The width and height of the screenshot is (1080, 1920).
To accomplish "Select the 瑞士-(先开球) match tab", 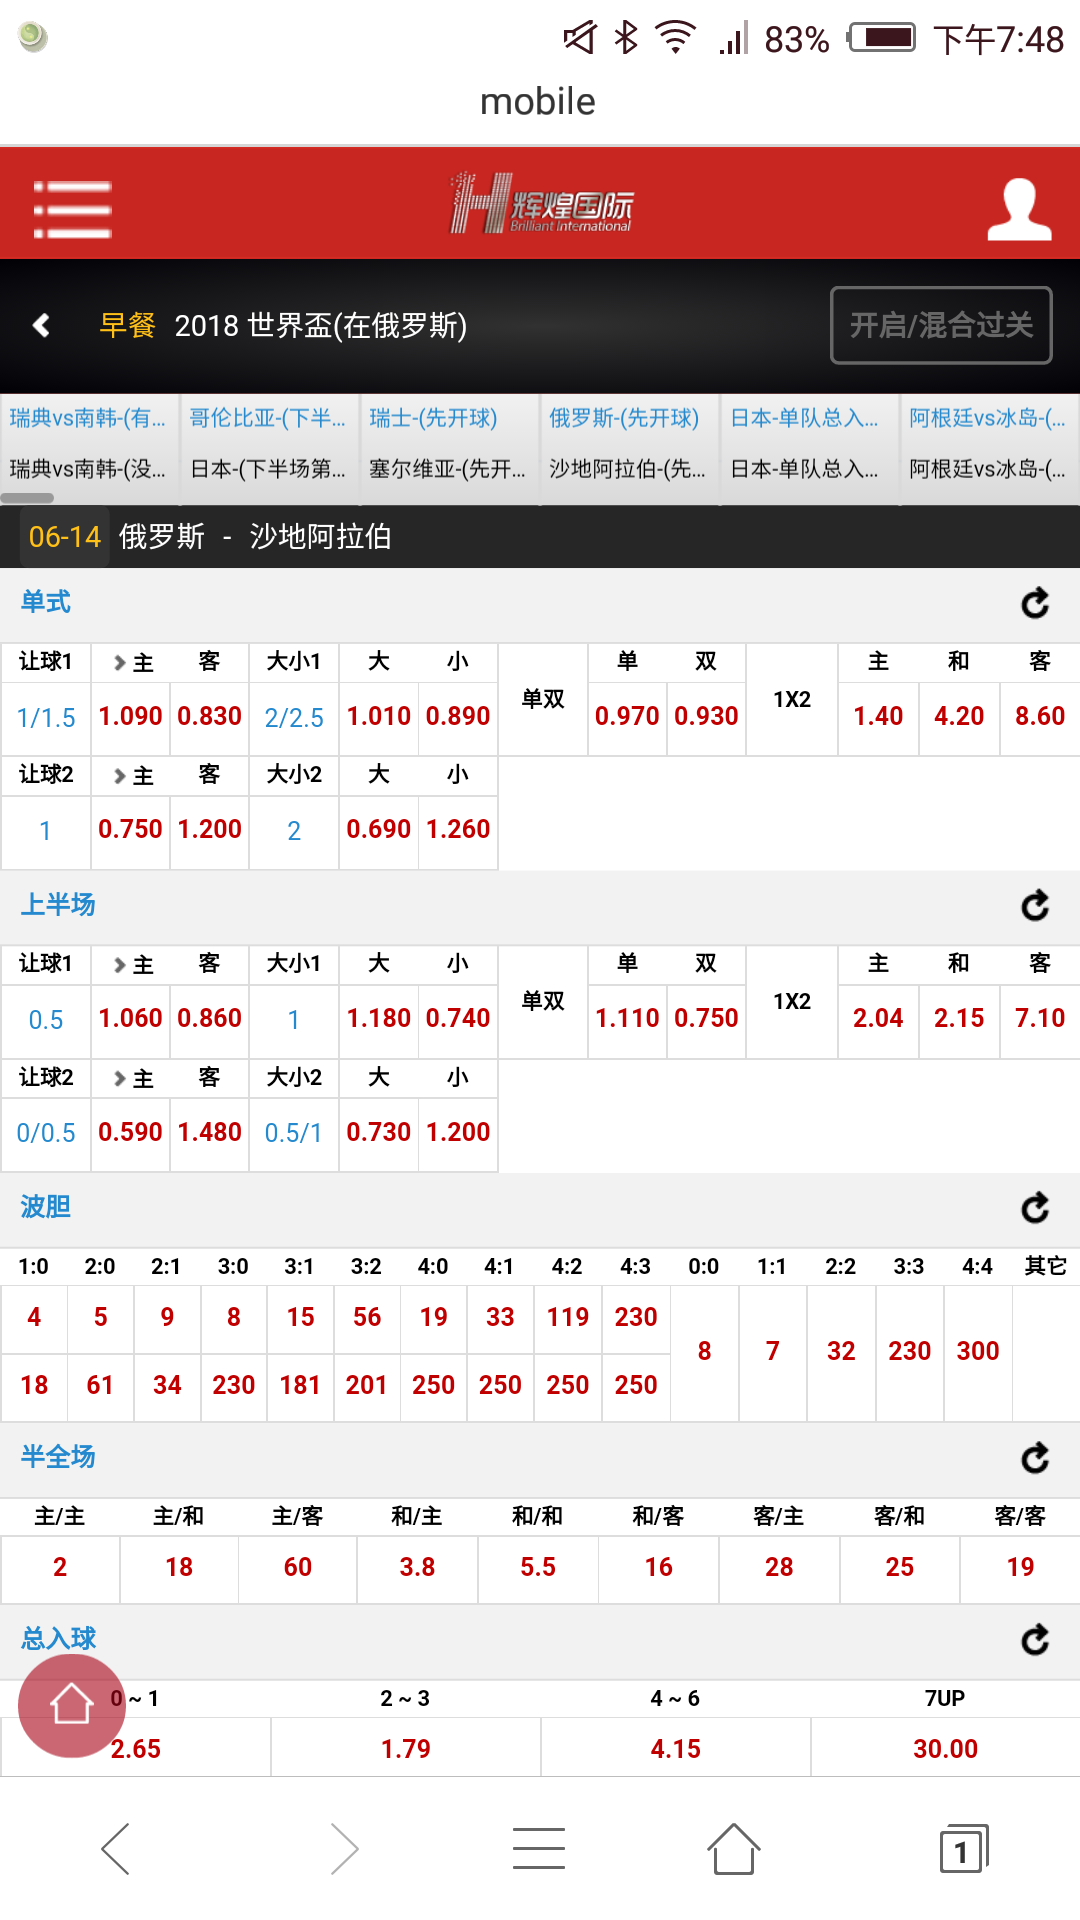I will (x=433, y=418).
